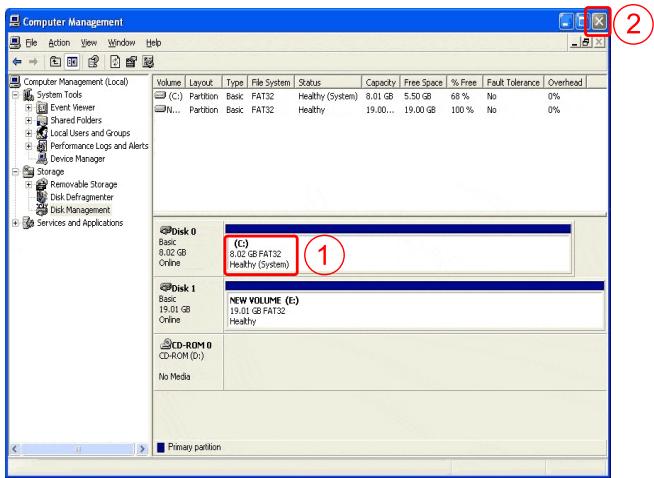Click the Primary partition legend color box

[161, 448]
